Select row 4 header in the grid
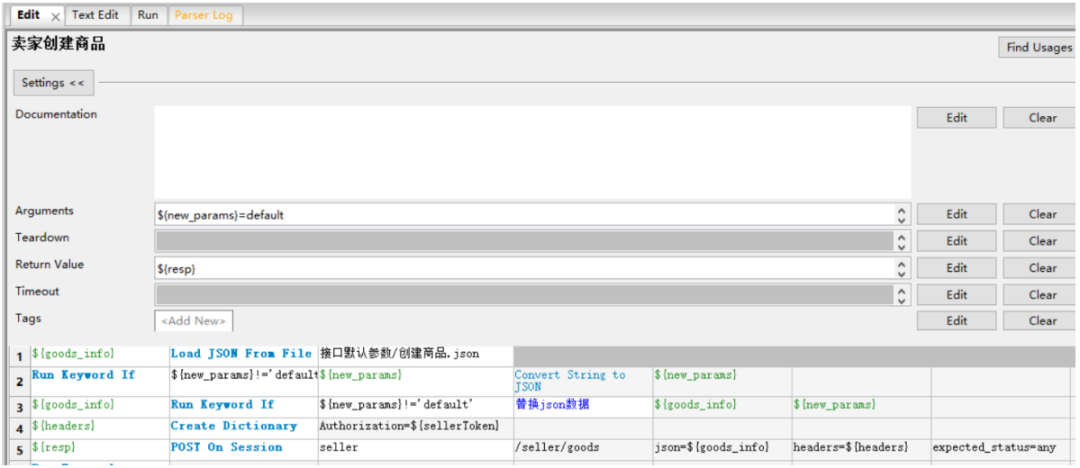This screenshot has height=468, width=1080. [21, 427]
